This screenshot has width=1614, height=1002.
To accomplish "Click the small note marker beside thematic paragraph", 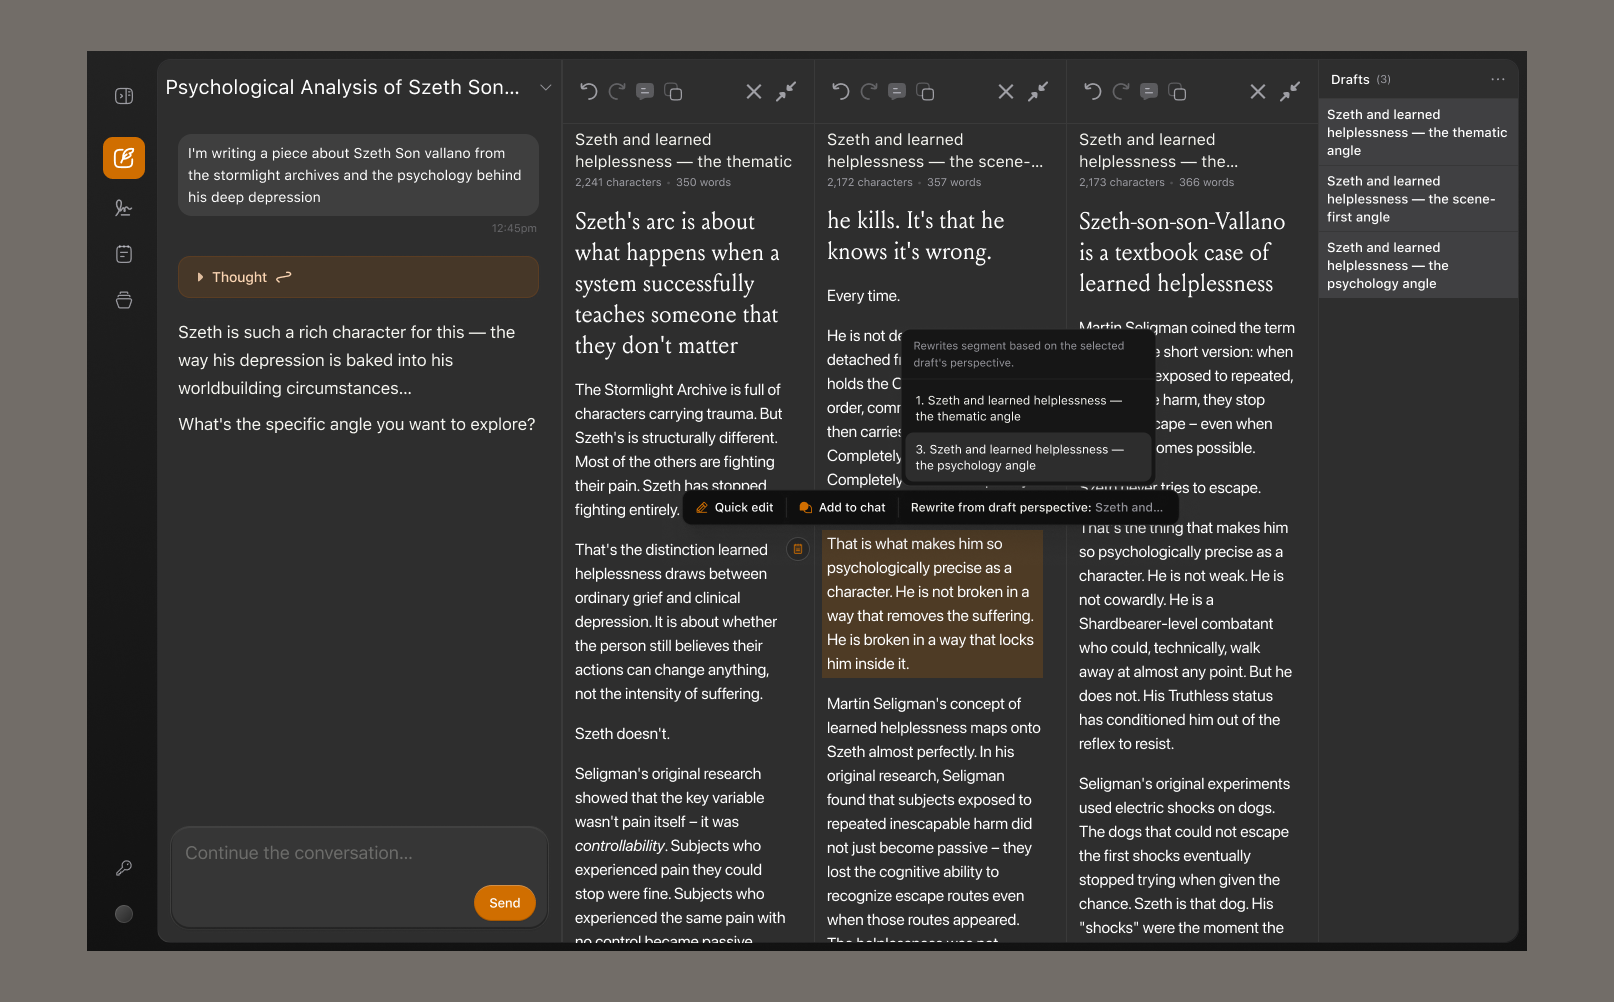I will click(x=798, y=549).
